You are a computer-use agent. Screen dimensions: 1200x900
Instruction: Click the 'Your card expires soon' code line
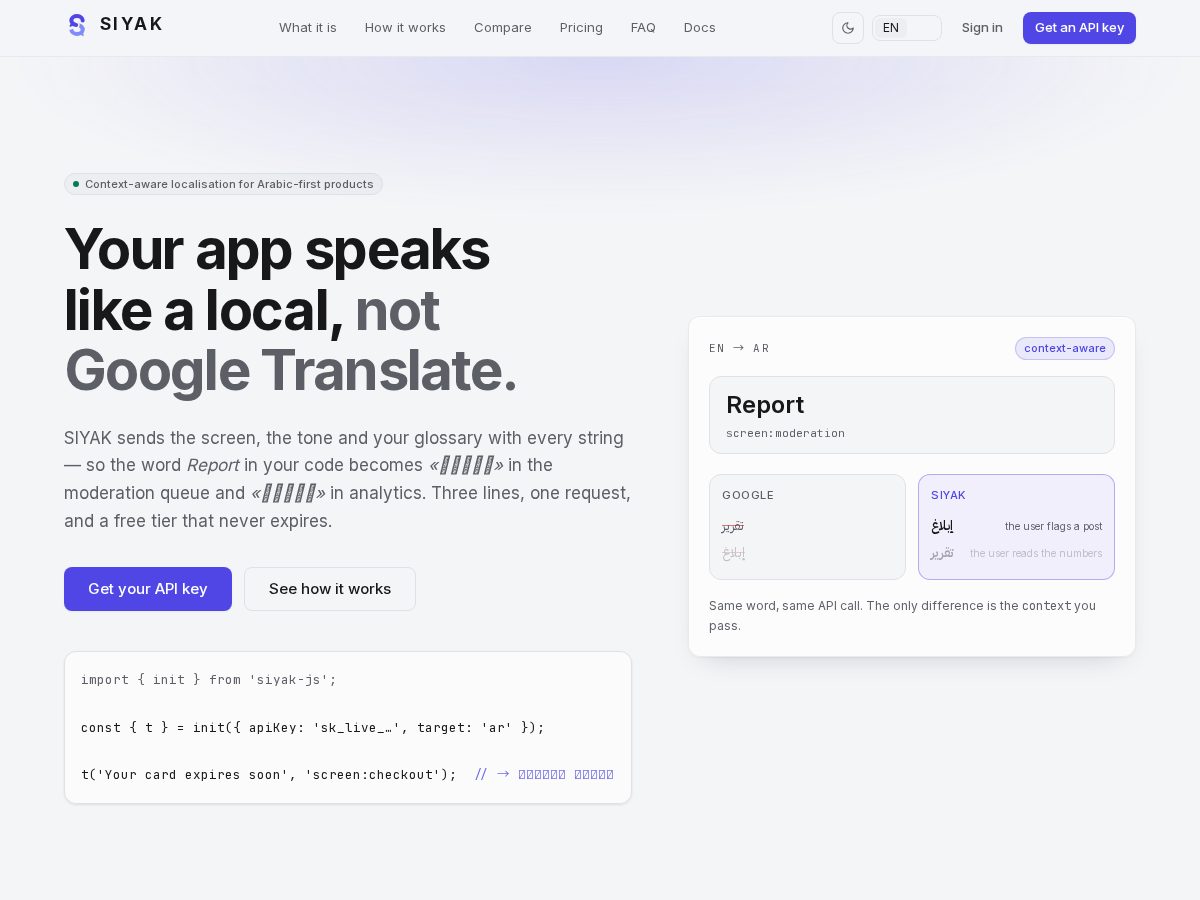tap(347, 775)
